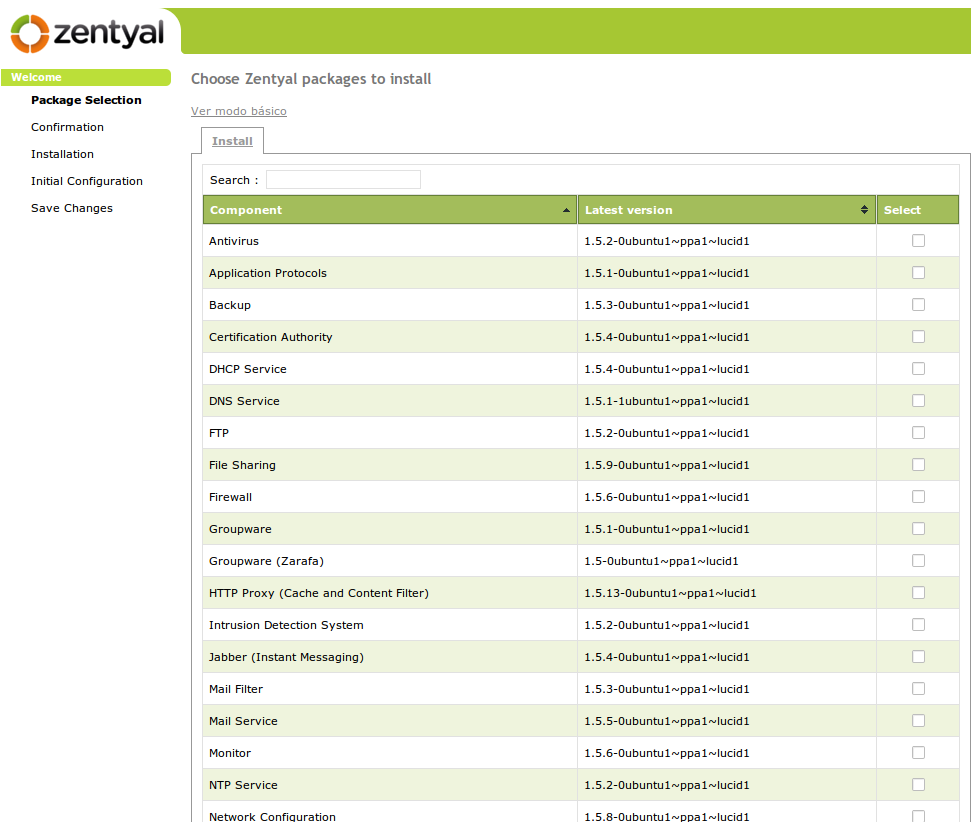Enable the Certification Authority checkbox
The image size is (978, 822).
pos(918,337)
